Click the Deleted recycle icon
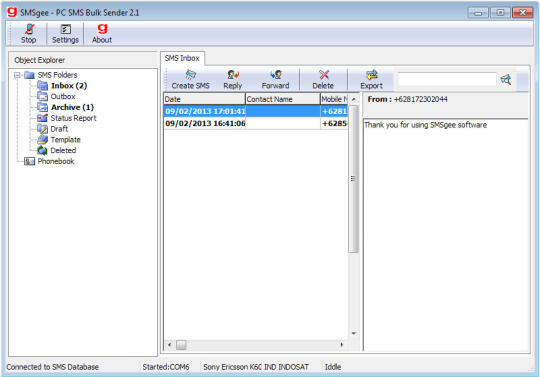540x377 pixels. (42, 150)
